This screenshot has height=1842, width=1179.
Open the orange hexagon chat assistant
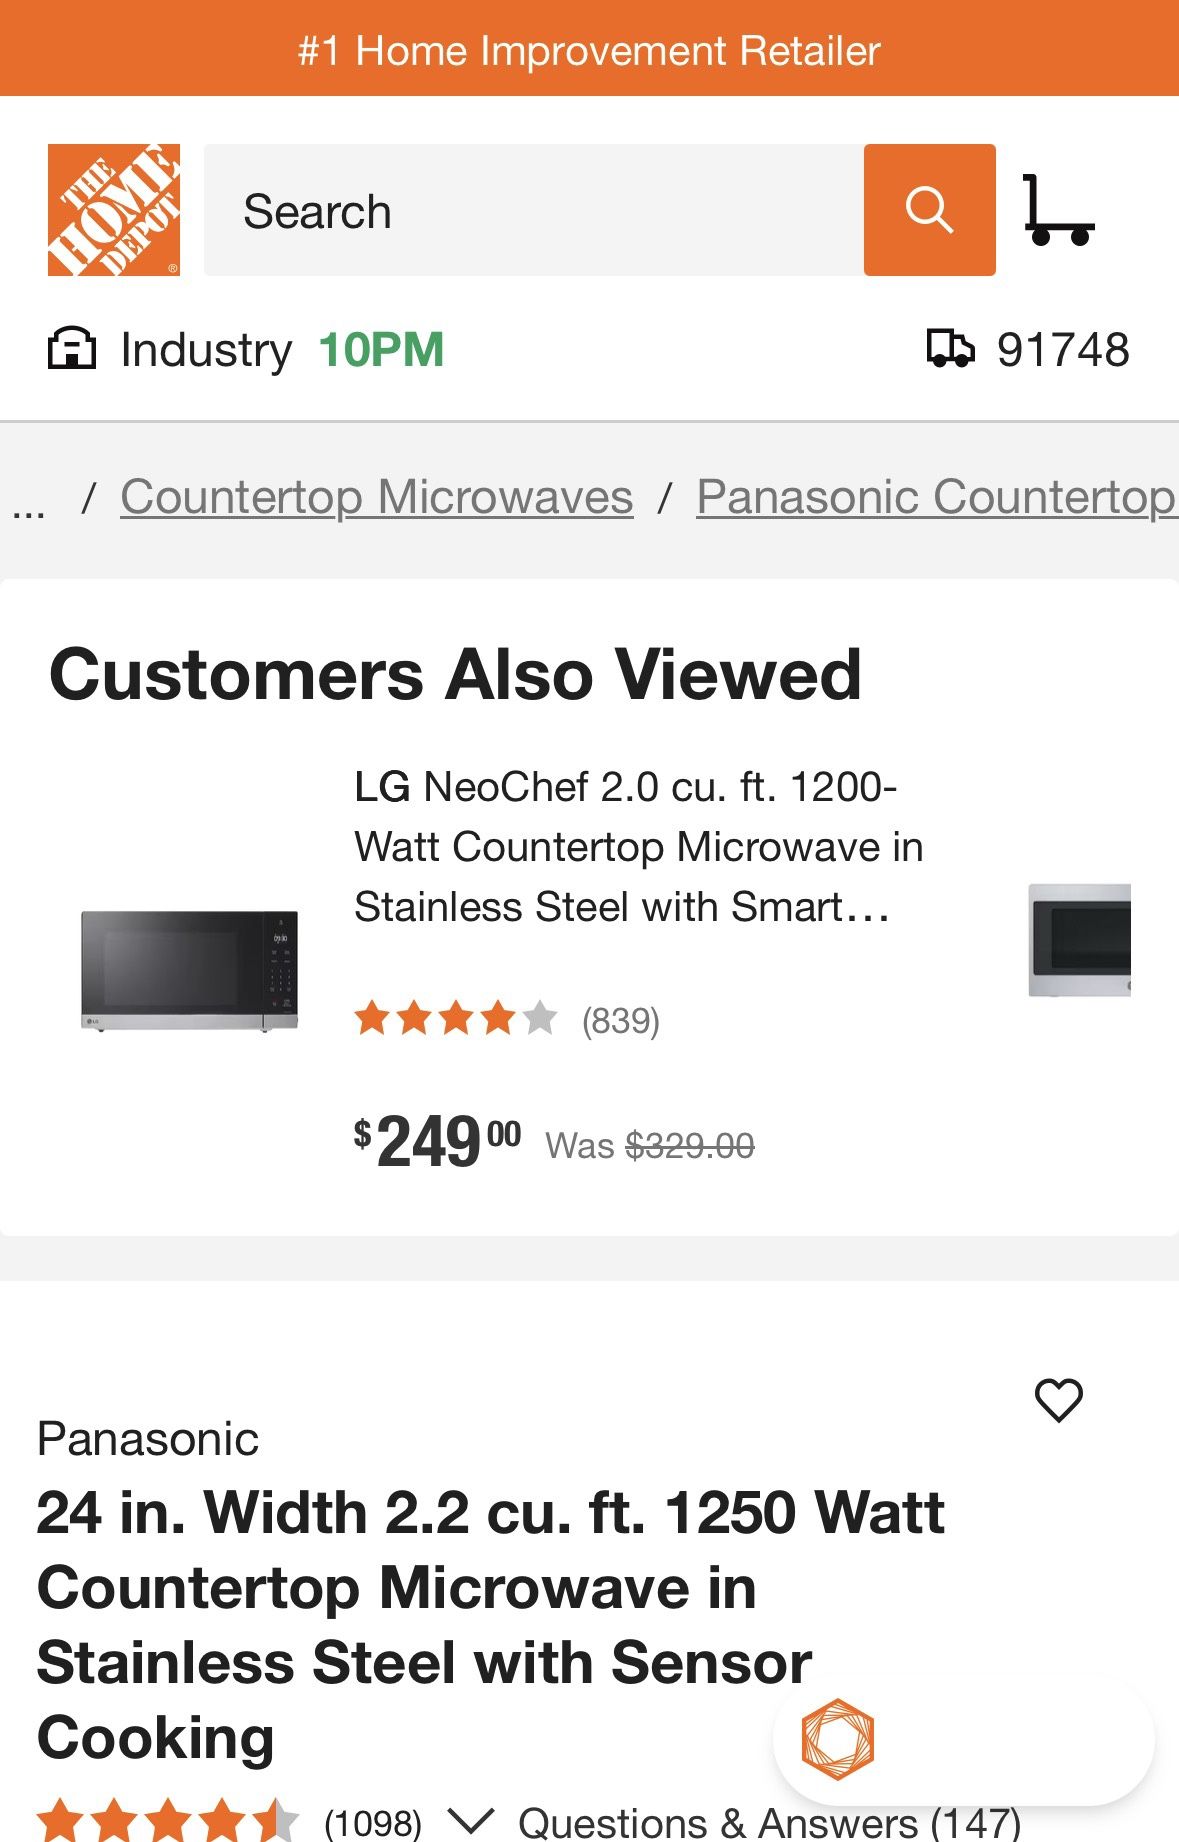point(838,1739)
